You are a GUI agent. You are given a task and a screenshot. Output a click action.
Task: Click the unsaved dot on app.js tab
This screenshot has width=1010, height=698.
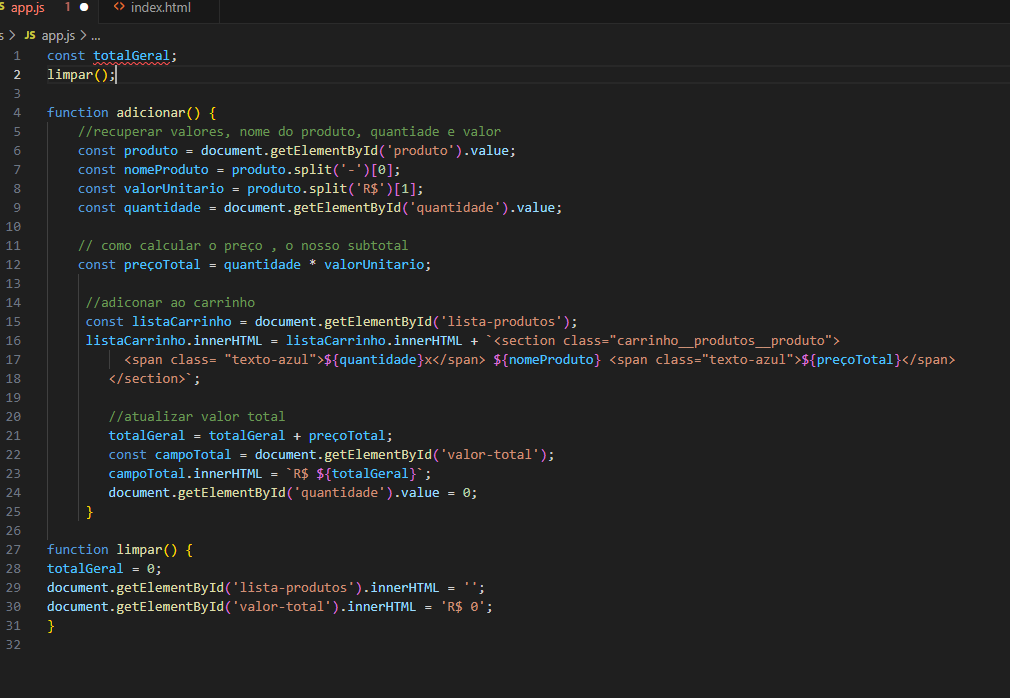tap(84, 8)
